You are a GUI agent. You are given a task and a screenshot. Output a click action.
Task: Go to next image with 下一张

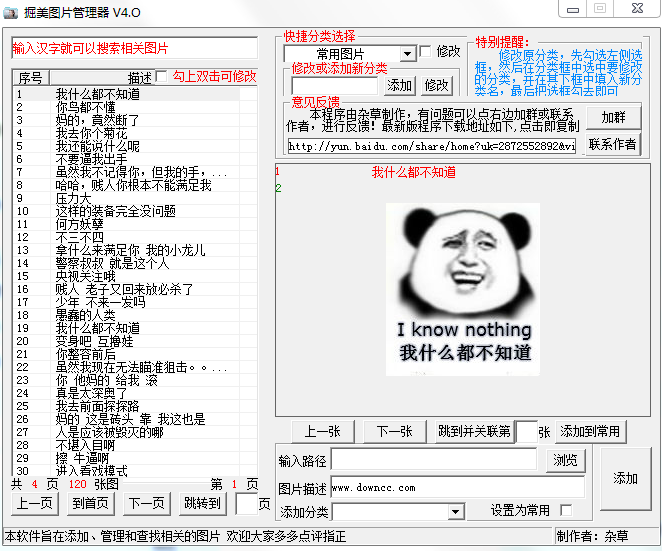click(x=394, y=432)
